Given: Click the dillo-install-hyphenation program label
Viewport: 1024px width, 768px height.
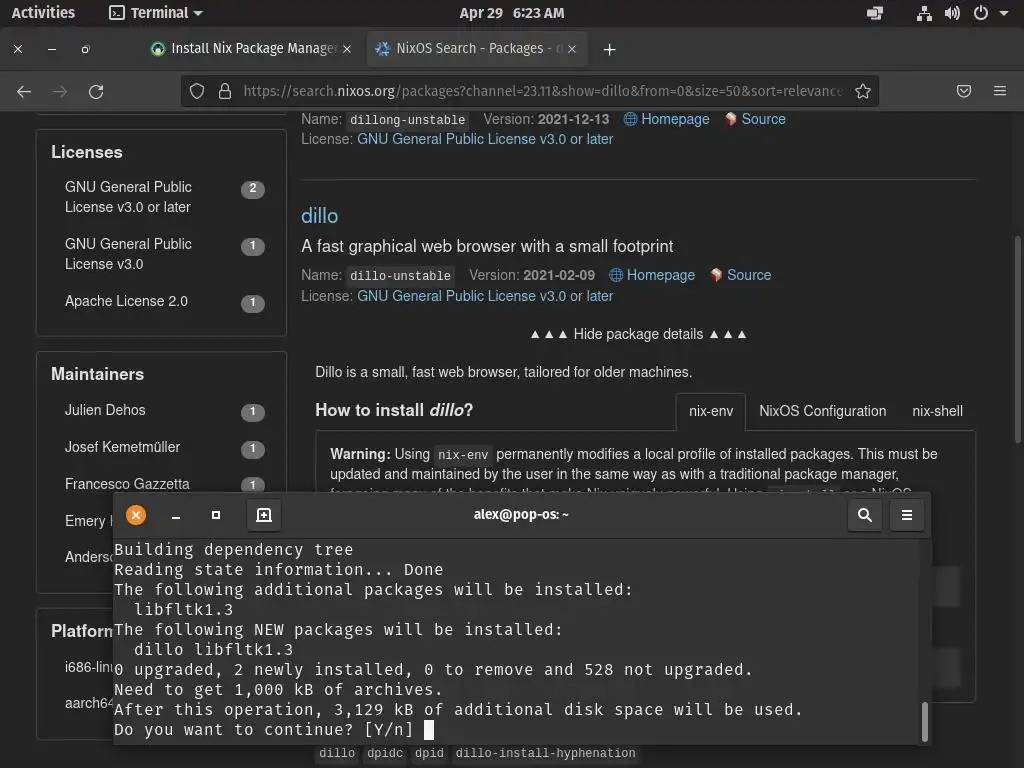Looking at the screenshot, I should coord(545,754).
